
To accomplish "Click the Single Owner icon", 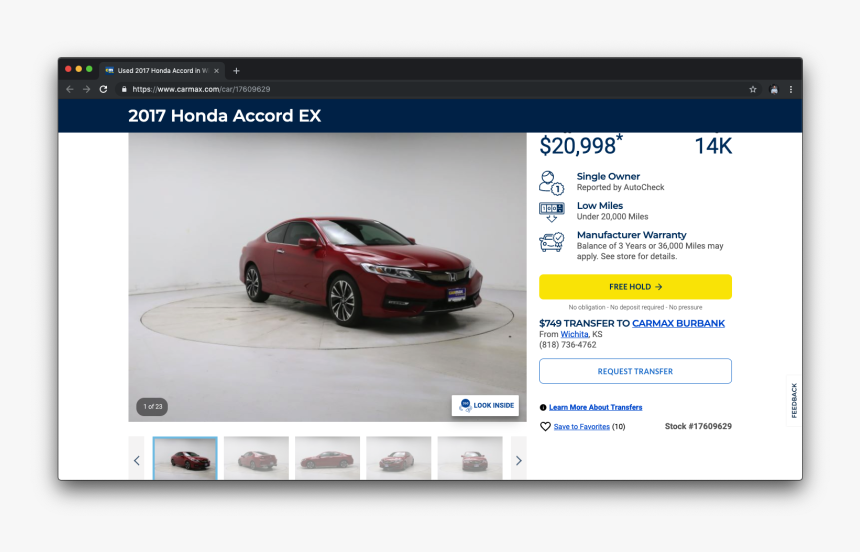I will coord(551,183).
